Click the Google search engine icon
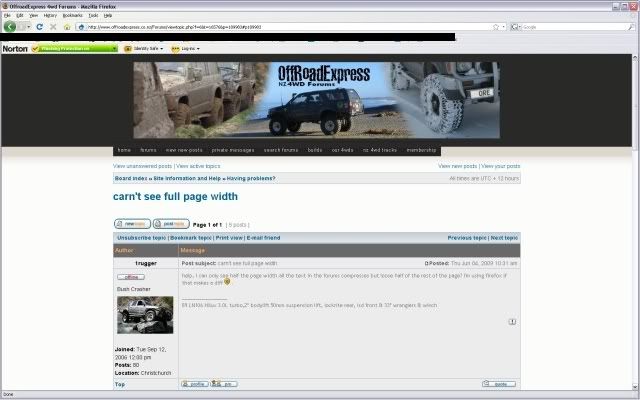640x400 pixels. (x=514, y=27)
